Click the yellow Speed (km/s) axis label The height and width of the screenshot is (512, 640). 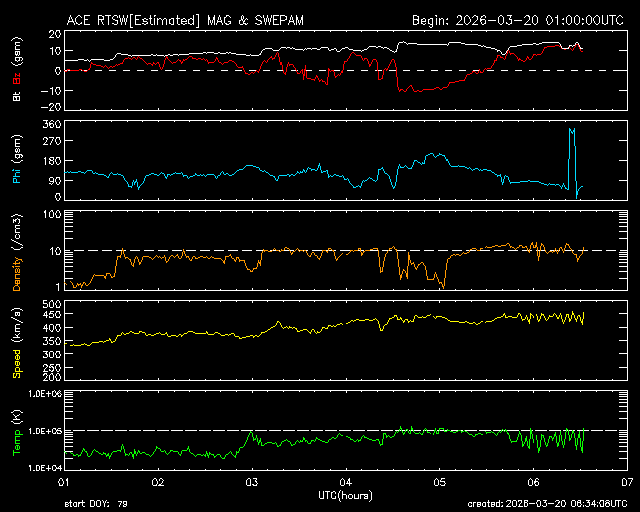(x=16, y=340)
